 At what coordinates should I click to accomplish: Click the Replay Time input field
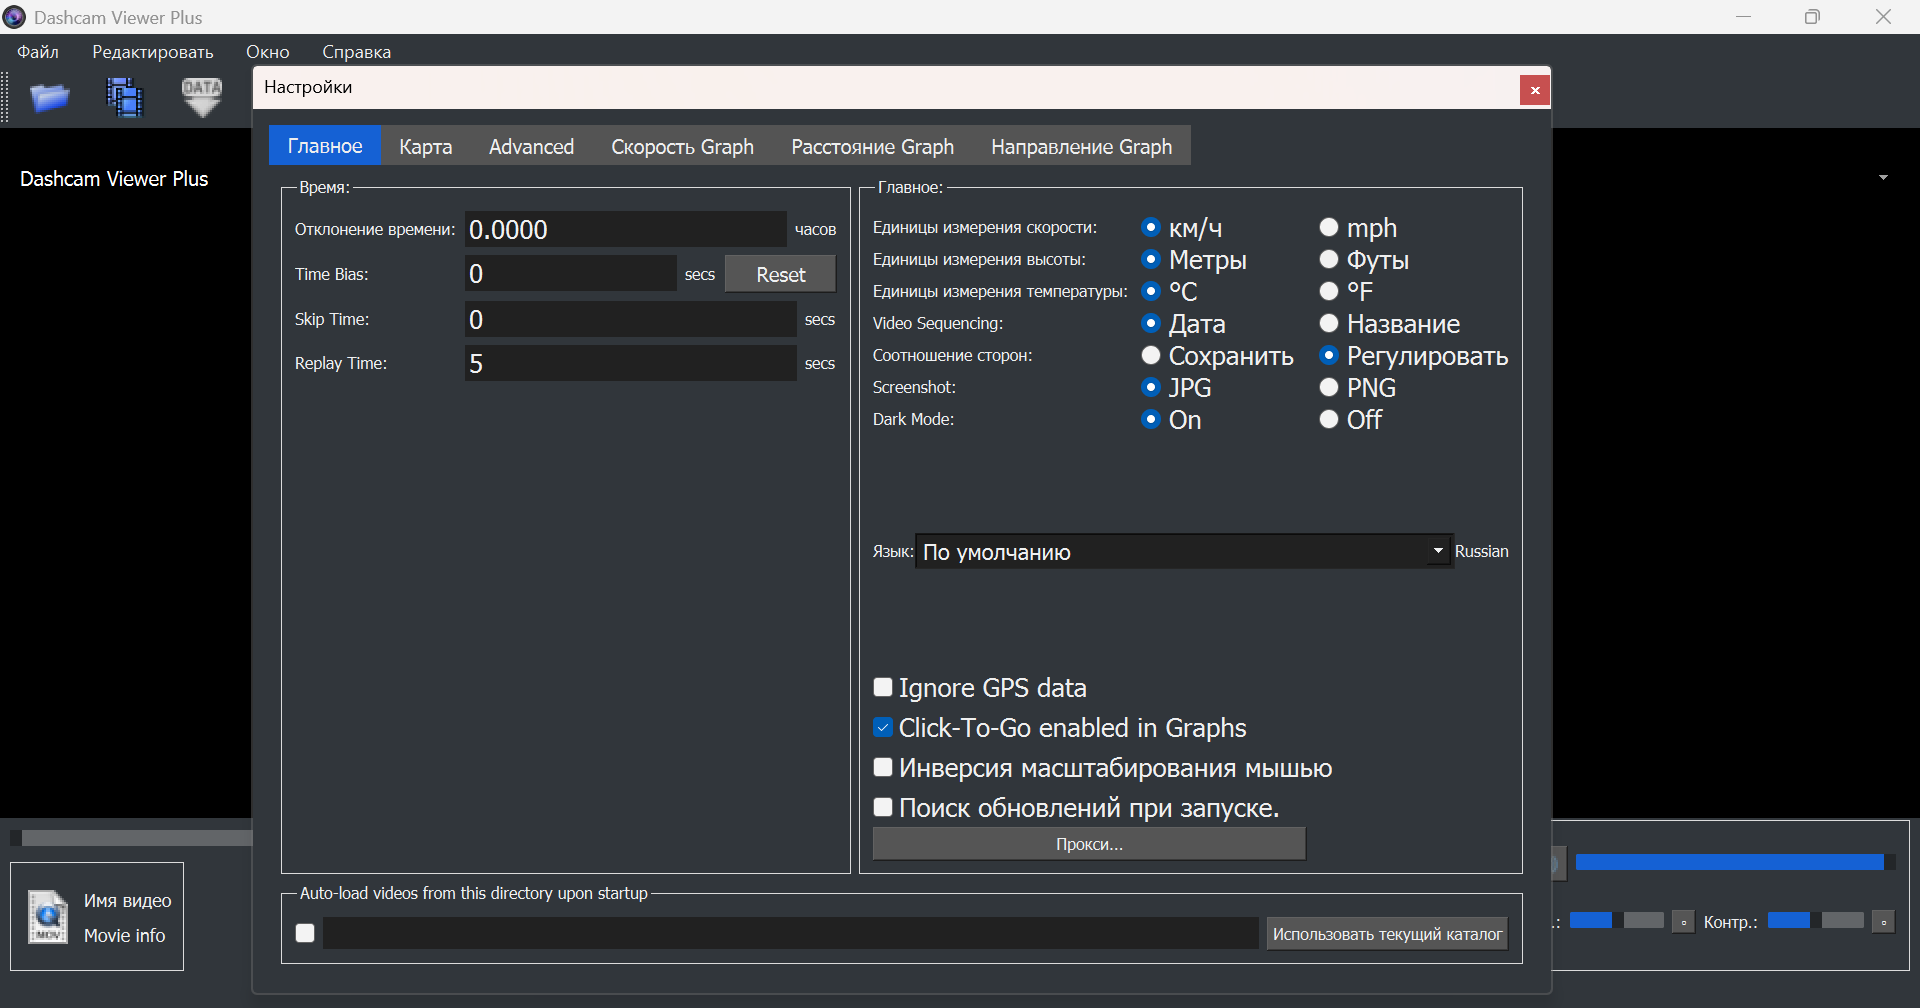pyautogui.click(x=630, y=363)
